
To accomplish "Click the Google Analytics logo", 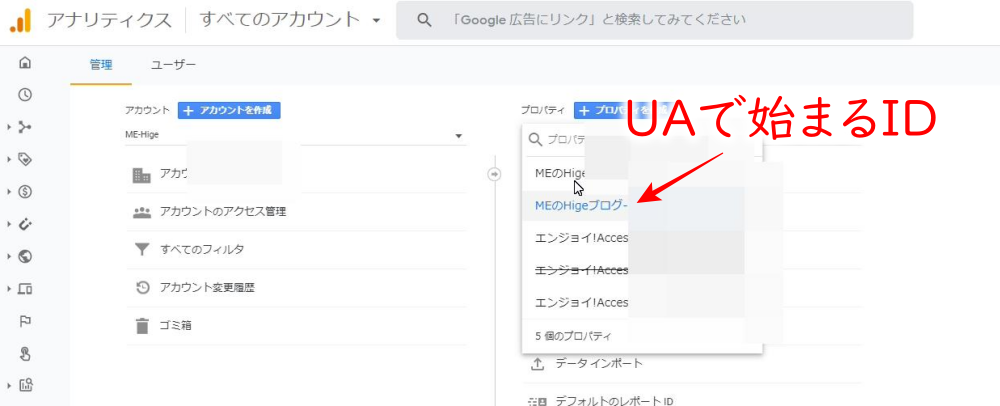I will click(x=20, y=20).
